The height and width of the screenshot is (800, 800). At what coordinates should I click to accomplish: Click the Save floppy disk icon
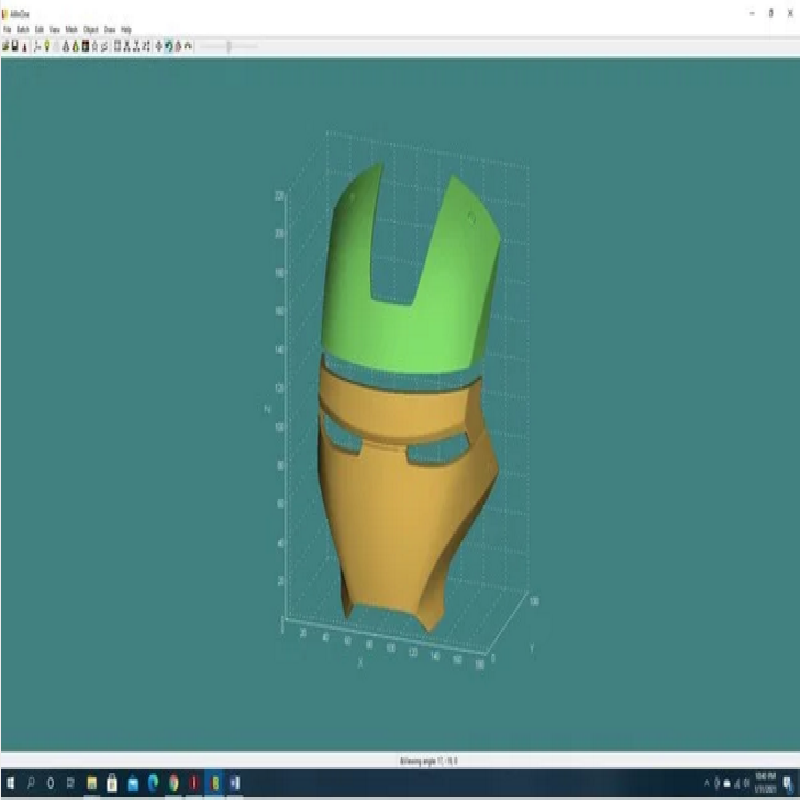pos(15,46)
